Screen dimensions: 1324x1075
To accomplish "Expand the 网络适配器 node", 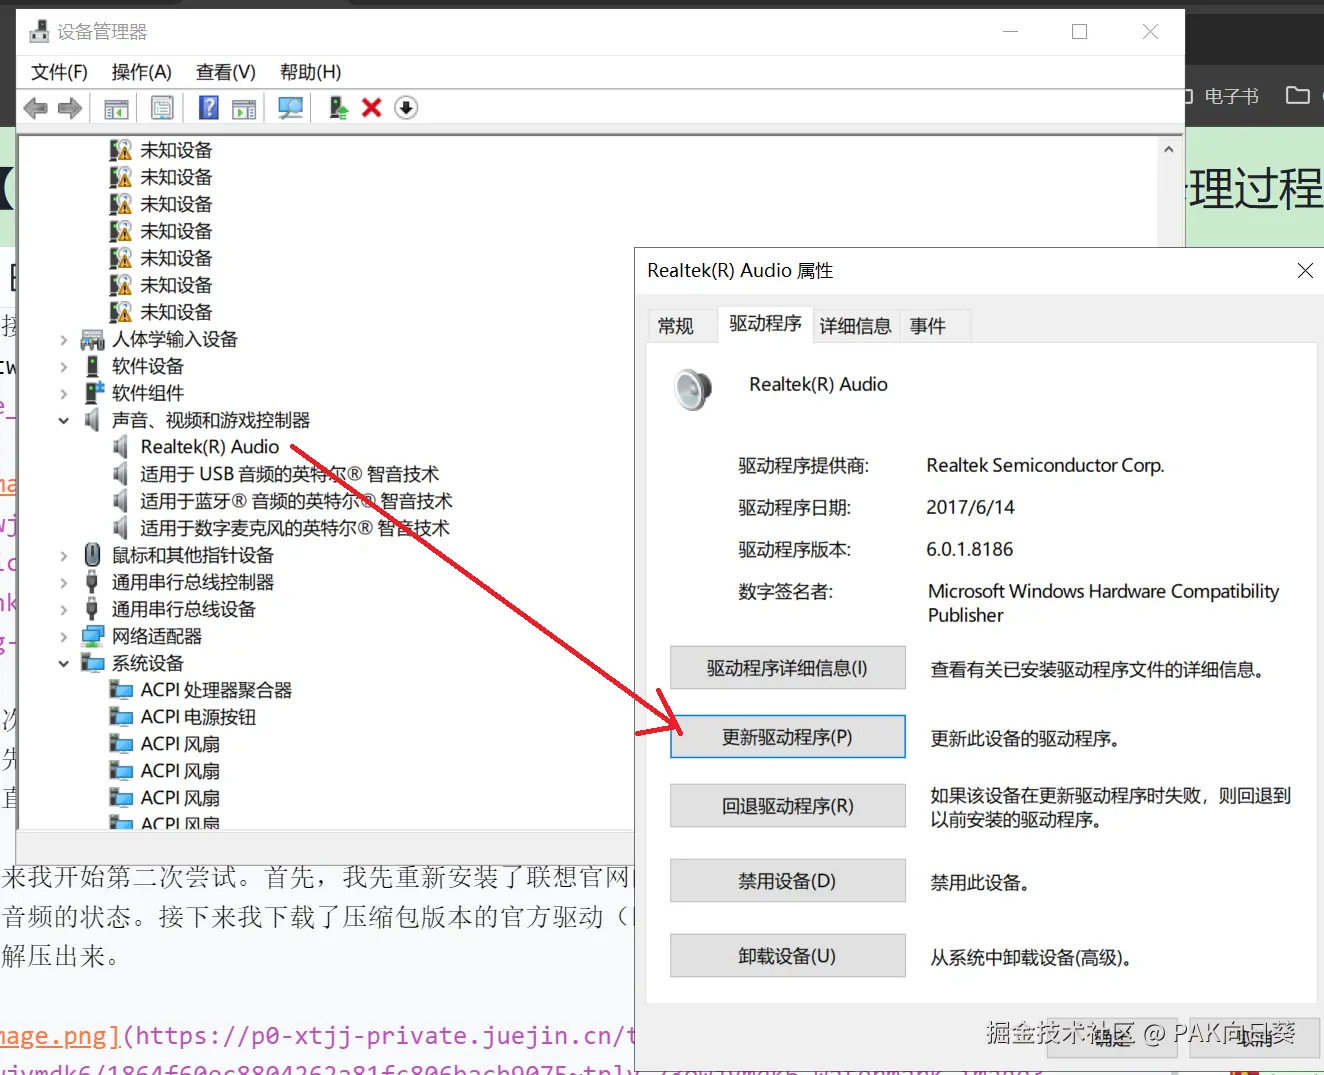I will (x=63, y=637).
